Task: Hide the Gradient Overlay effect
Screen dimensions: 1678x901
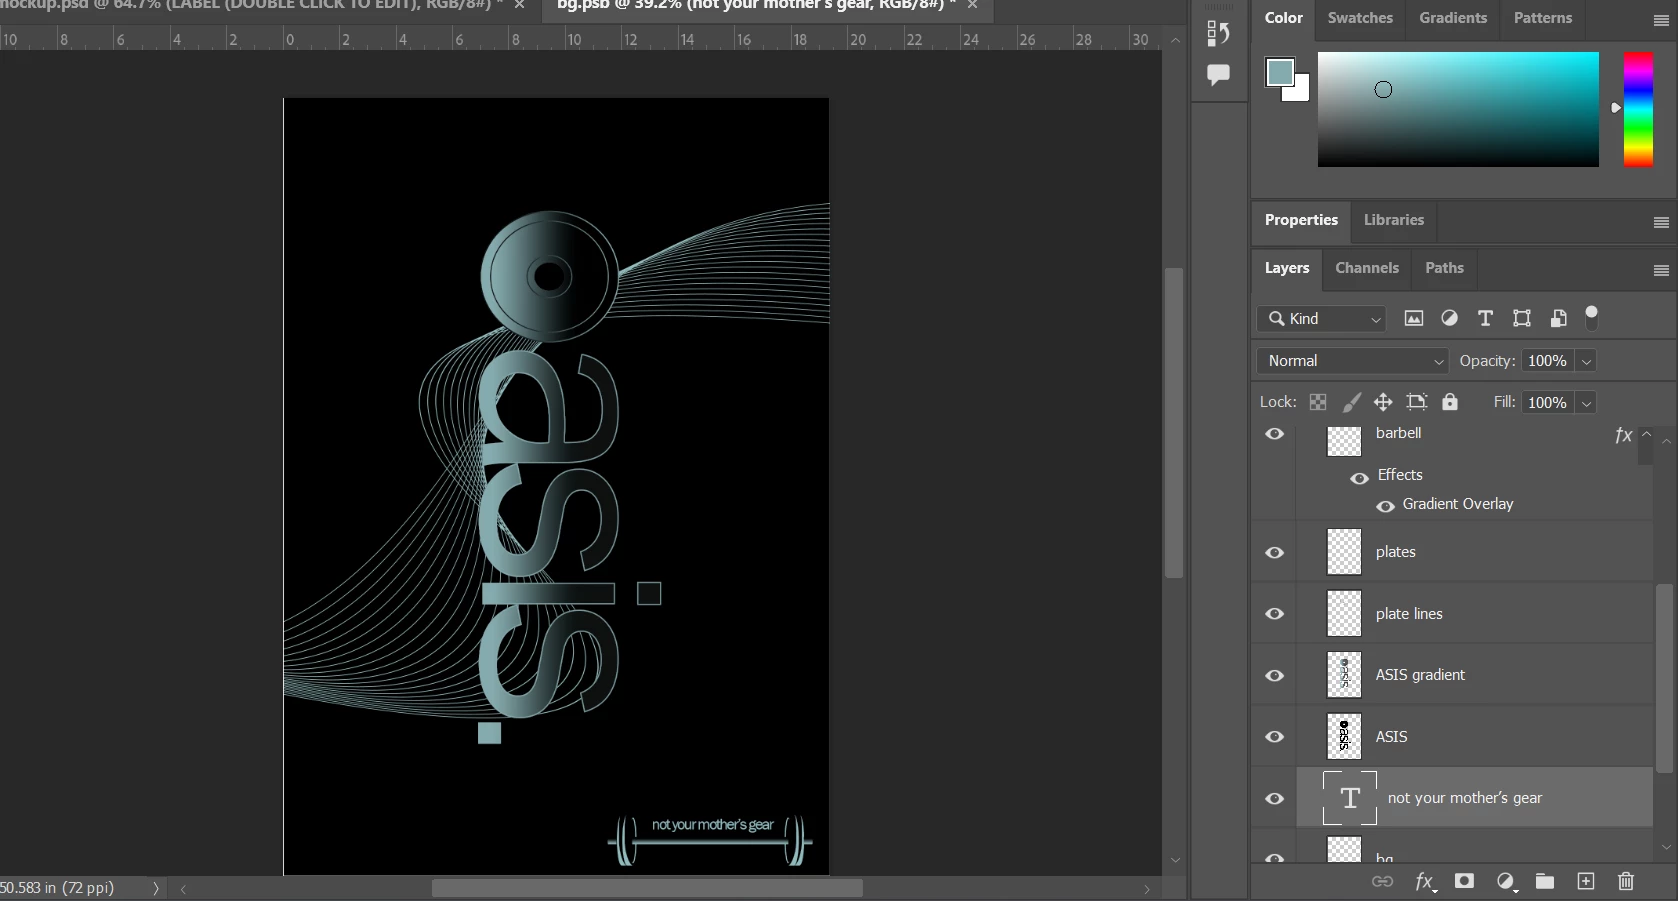Action: 1385,506
